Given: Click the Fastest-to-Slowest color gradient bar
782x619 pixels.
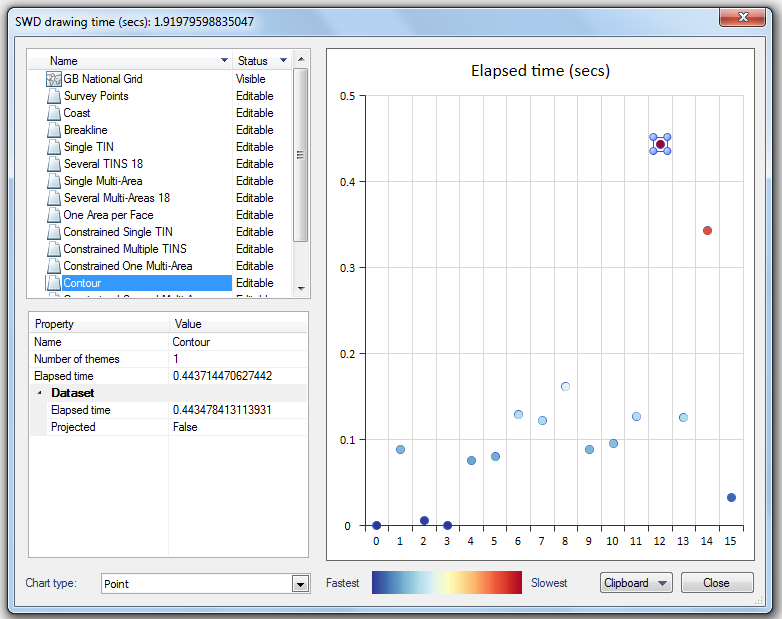Looking at the screenshot, I should (446, 583).
